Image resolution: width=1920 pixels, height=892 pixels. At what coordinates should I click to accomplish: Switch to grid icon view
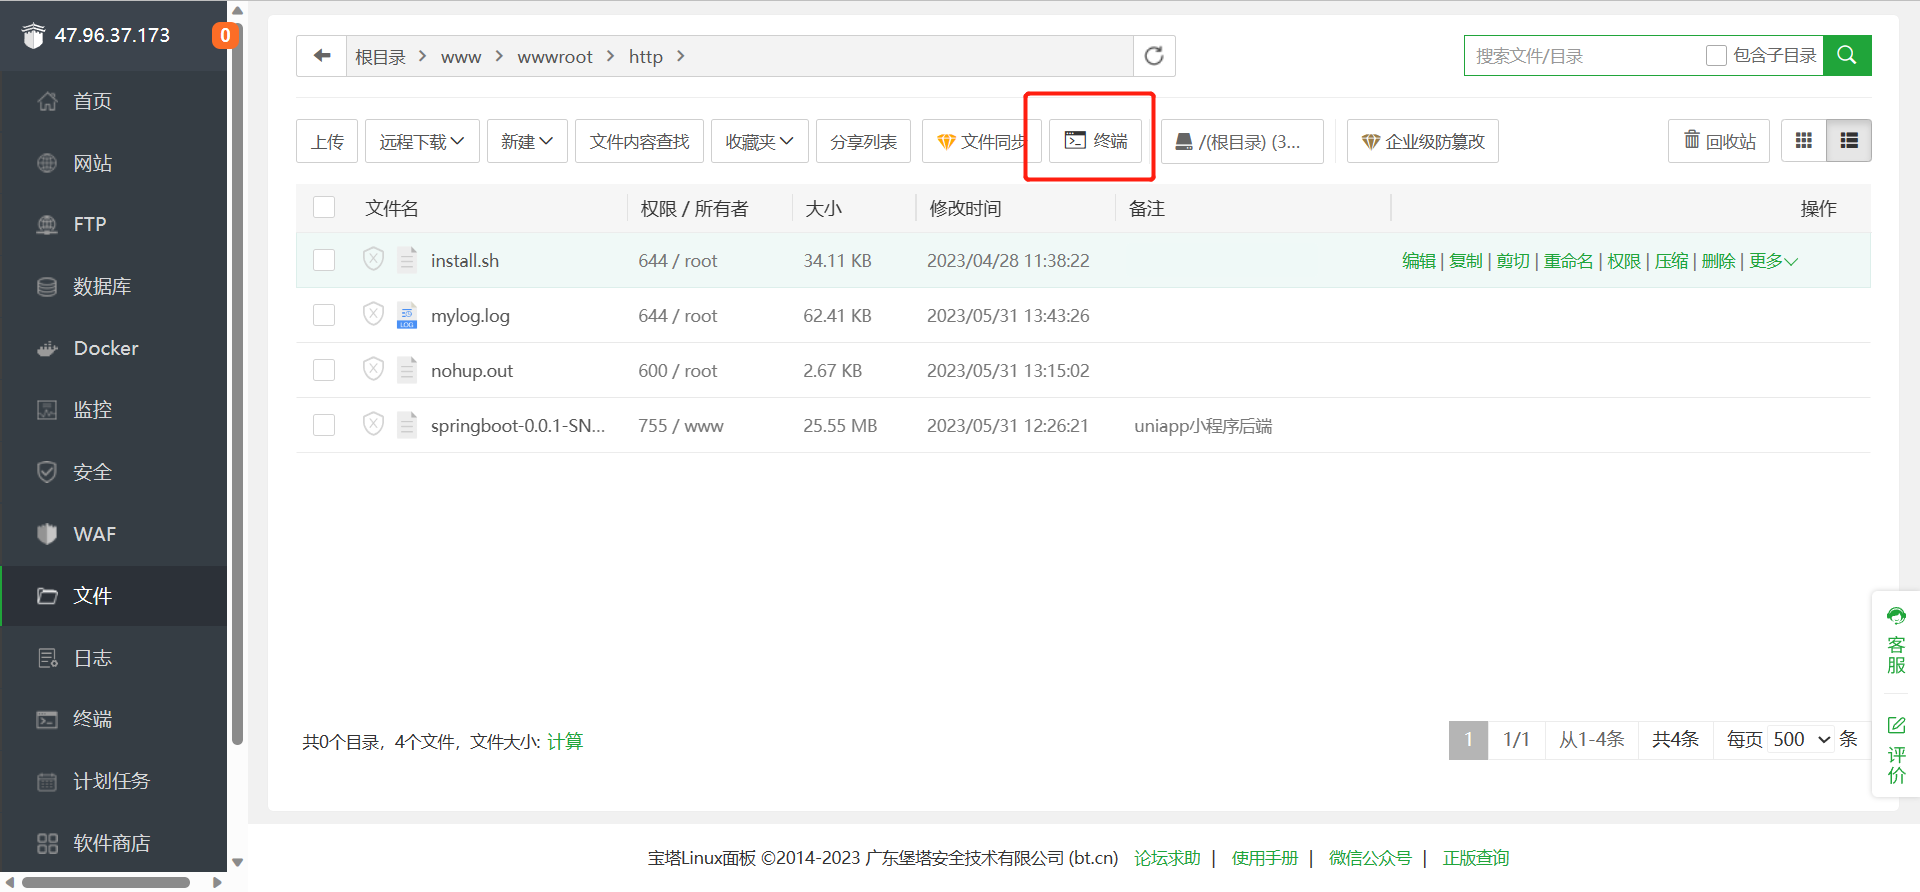click(x=1803, y=141)
